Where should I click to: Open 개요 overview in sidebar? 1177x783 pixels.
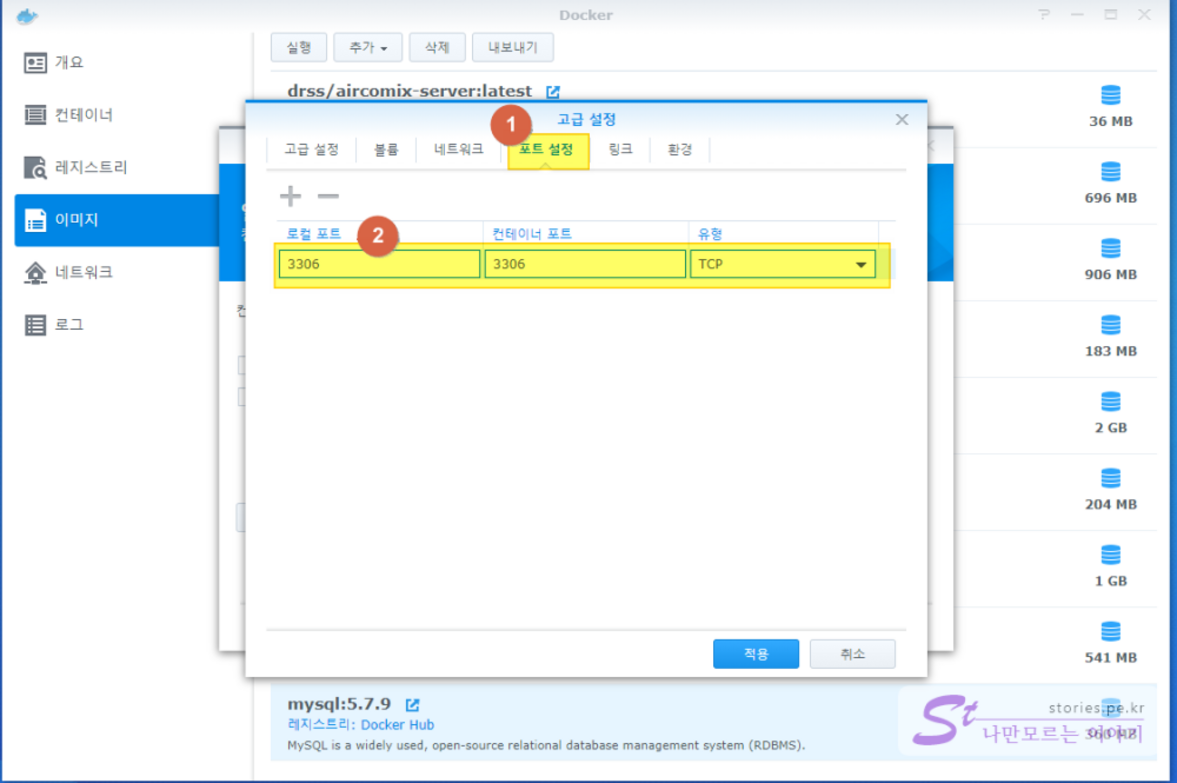pyautogui.click(x=68, y=63)
